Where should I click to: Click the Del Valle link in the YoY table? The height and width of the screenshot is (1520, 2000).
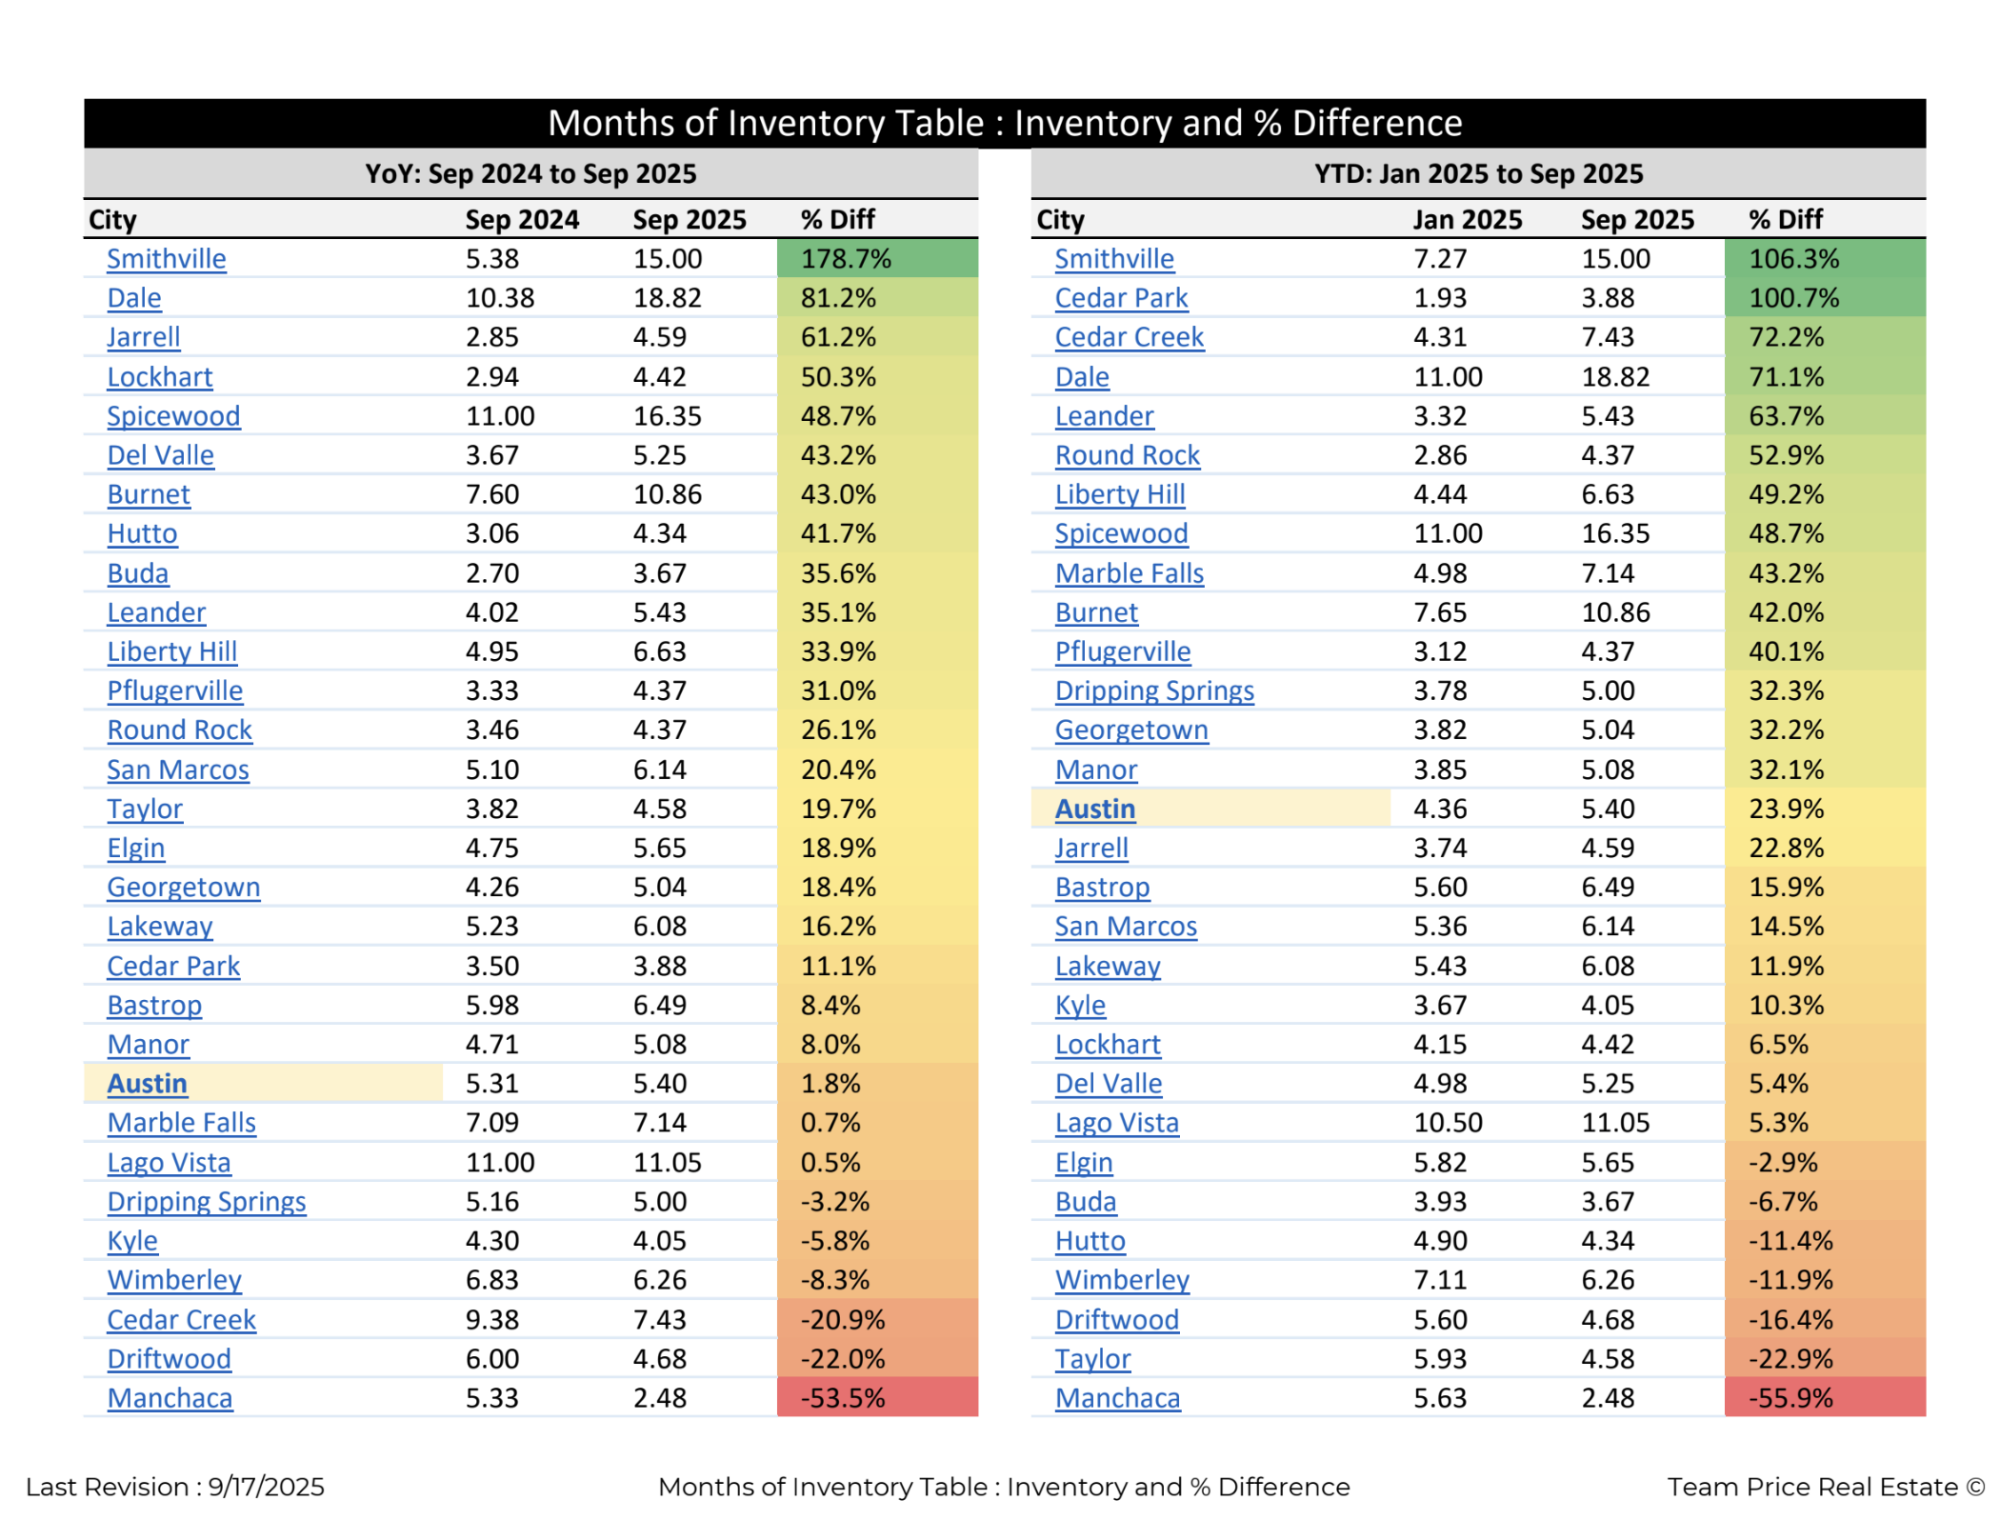tap(160, 455)
